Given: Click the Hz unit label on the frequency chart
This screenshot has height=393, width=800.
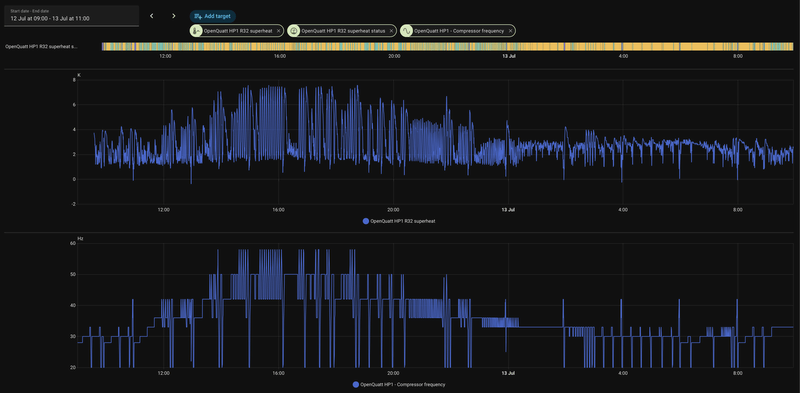Looking at the screenshot, I should tap(80, 238).
